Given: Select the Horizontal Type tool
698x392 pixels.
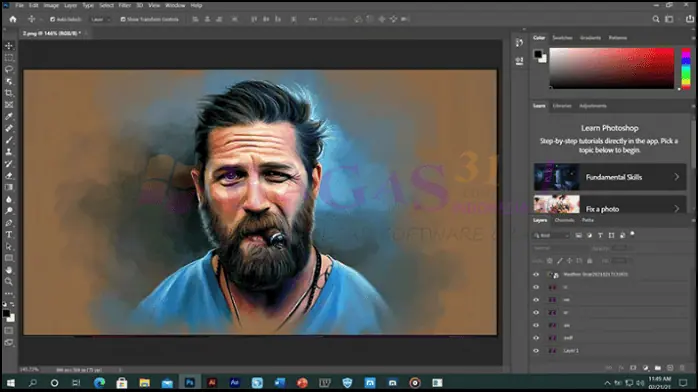Looking at the screenshot, I should tap(9, 234).
